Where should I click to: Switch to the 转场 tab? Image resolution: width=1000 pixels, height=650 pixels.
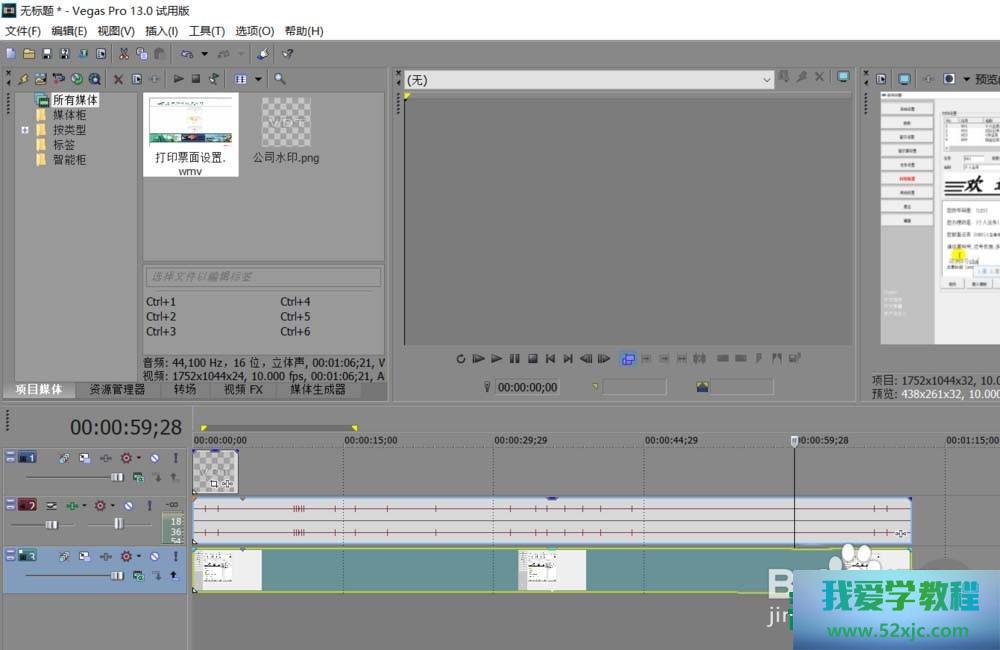coord(184,389)
